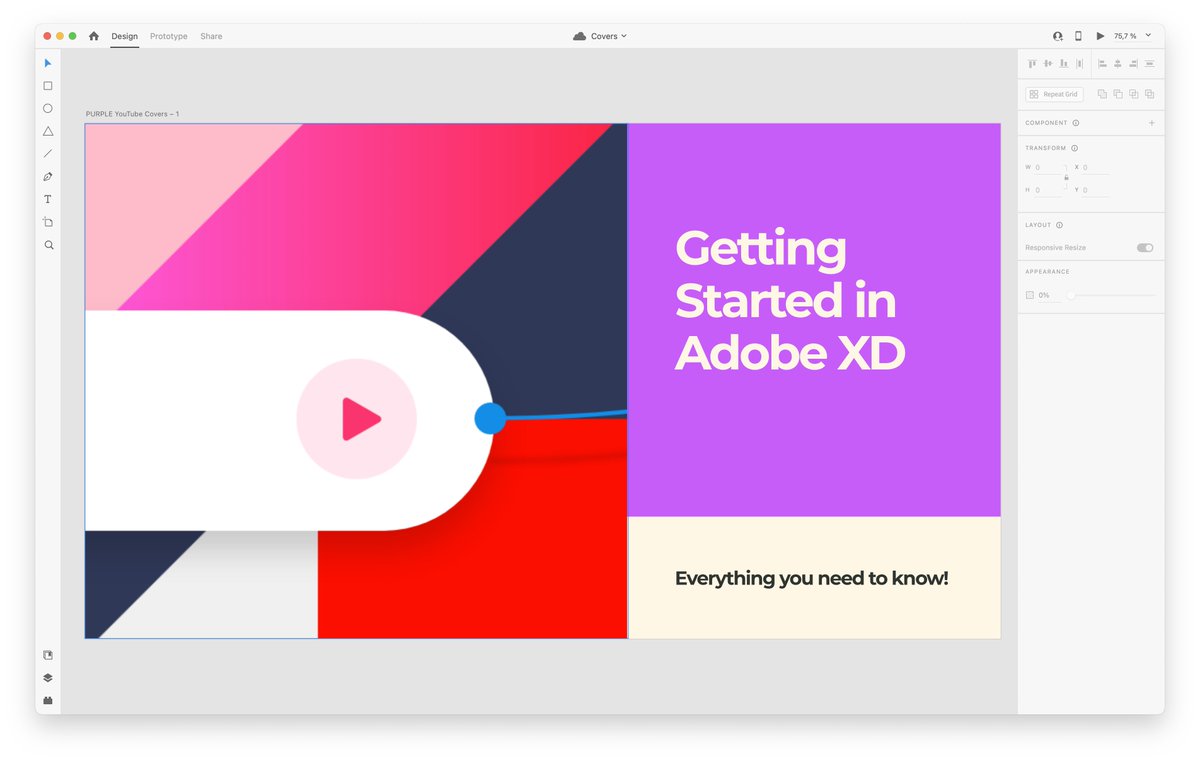Click the Layout info icon

(x=1059, y=225)
